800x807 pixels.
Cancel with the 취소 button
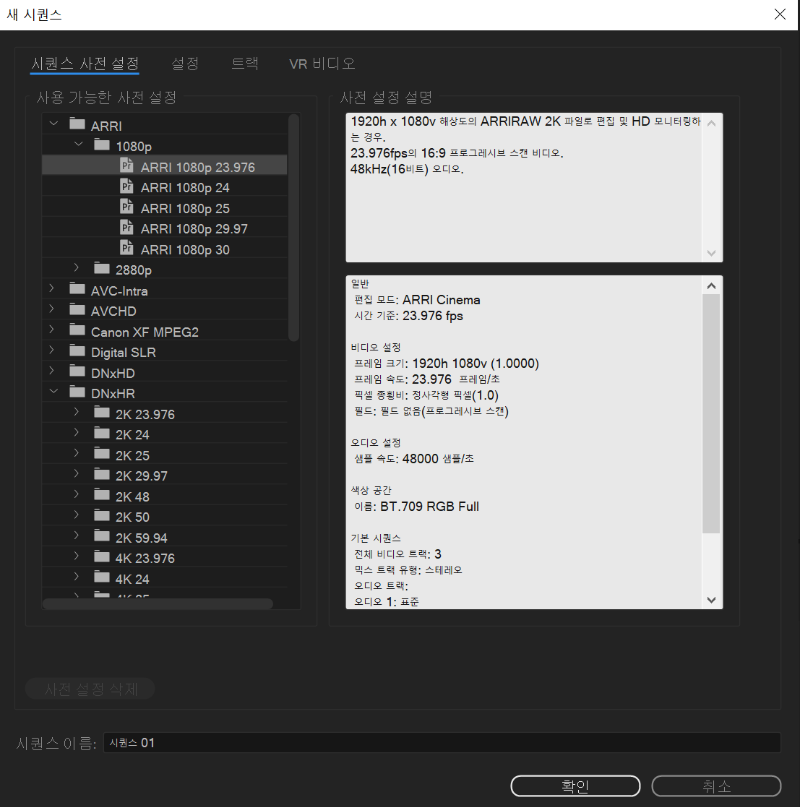pyautogui.click(x=716, y=786)
